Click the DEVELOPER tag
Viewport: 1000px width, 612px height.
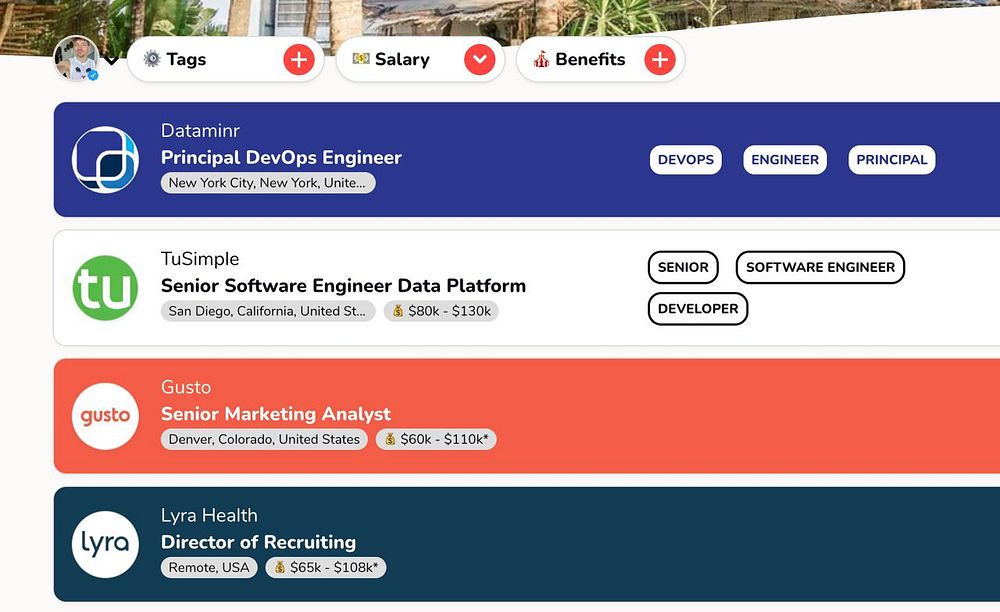pyautogui.click(x=698, y=309)
